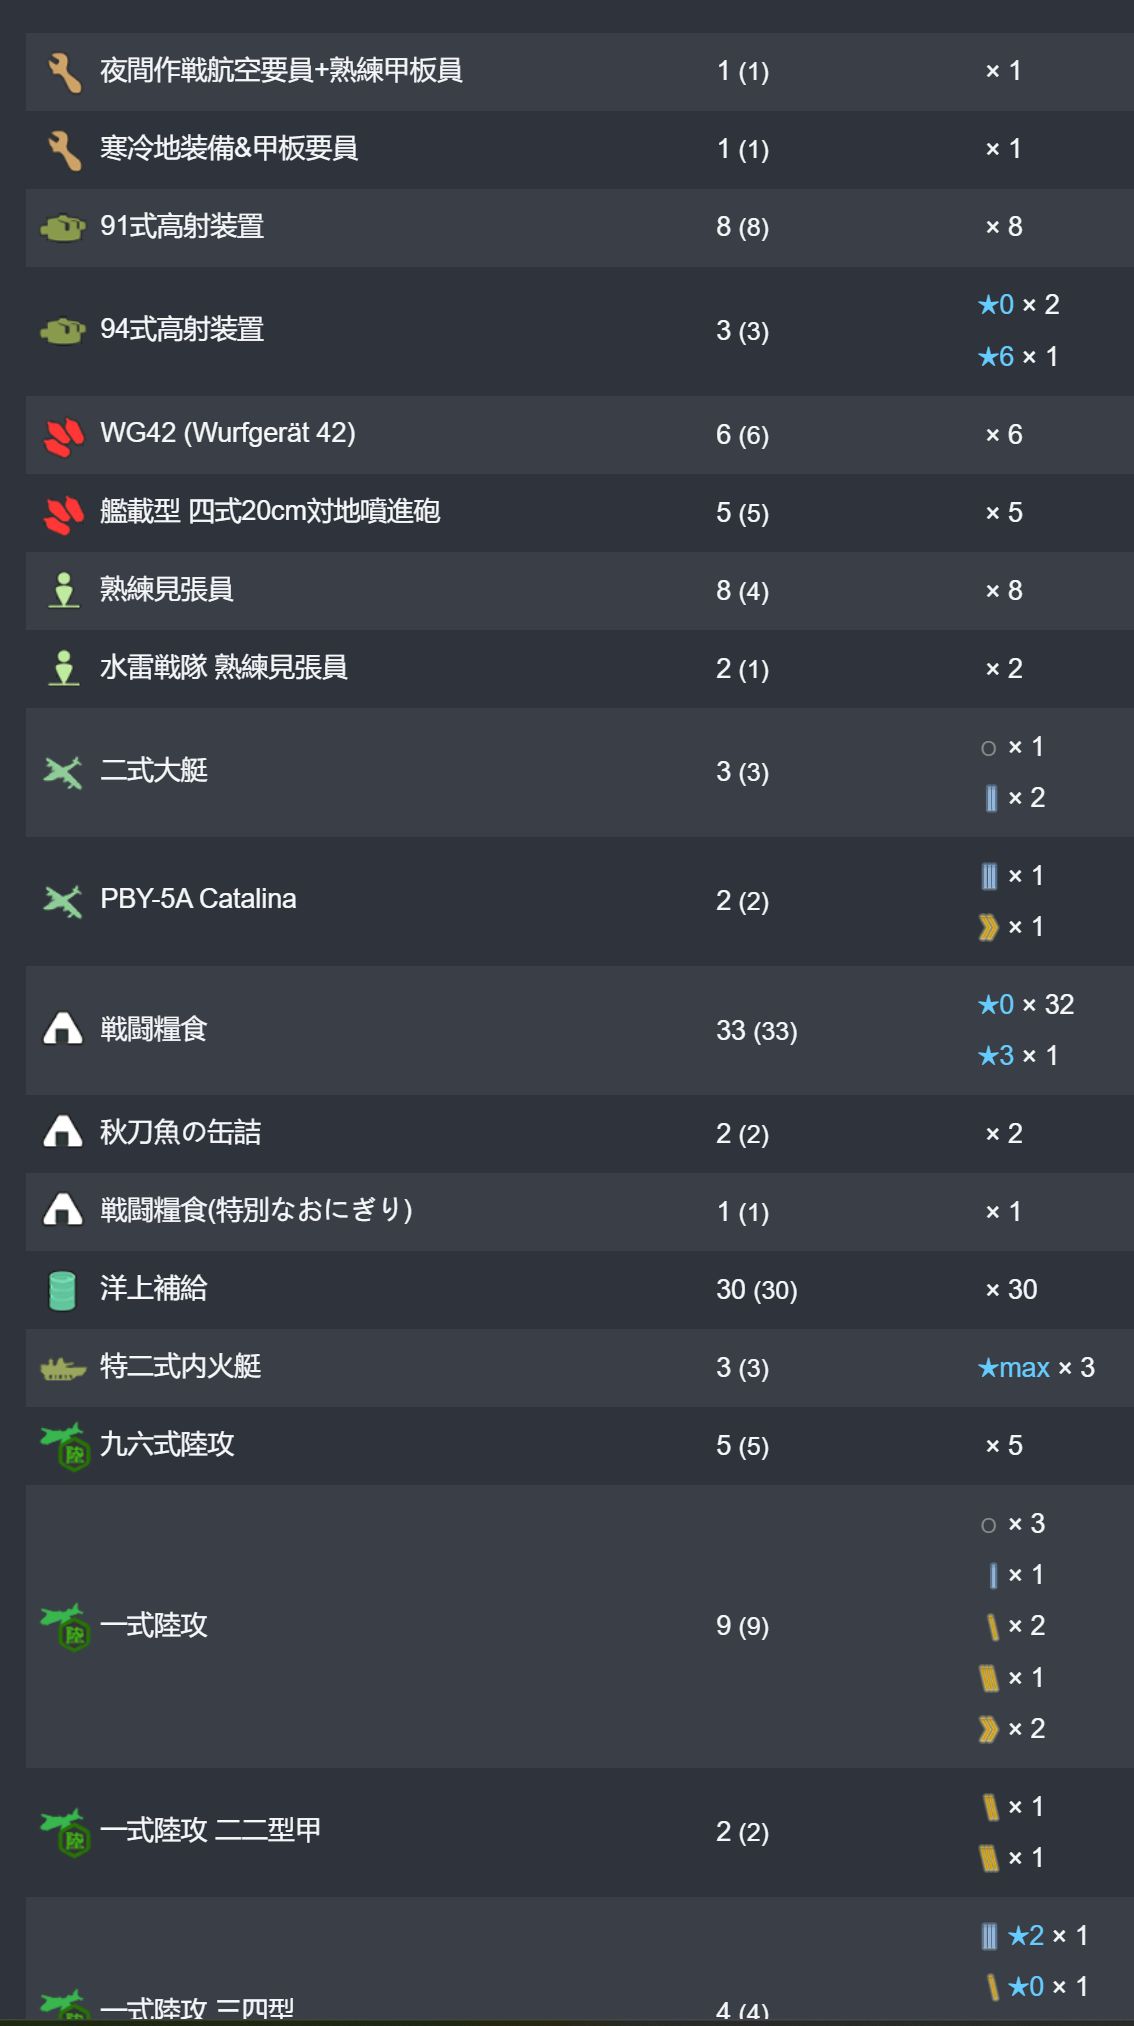1134x2026 pixels.
Task: Click the rice ball icon beside 戦闘糧食
Action: (63, 1029)
